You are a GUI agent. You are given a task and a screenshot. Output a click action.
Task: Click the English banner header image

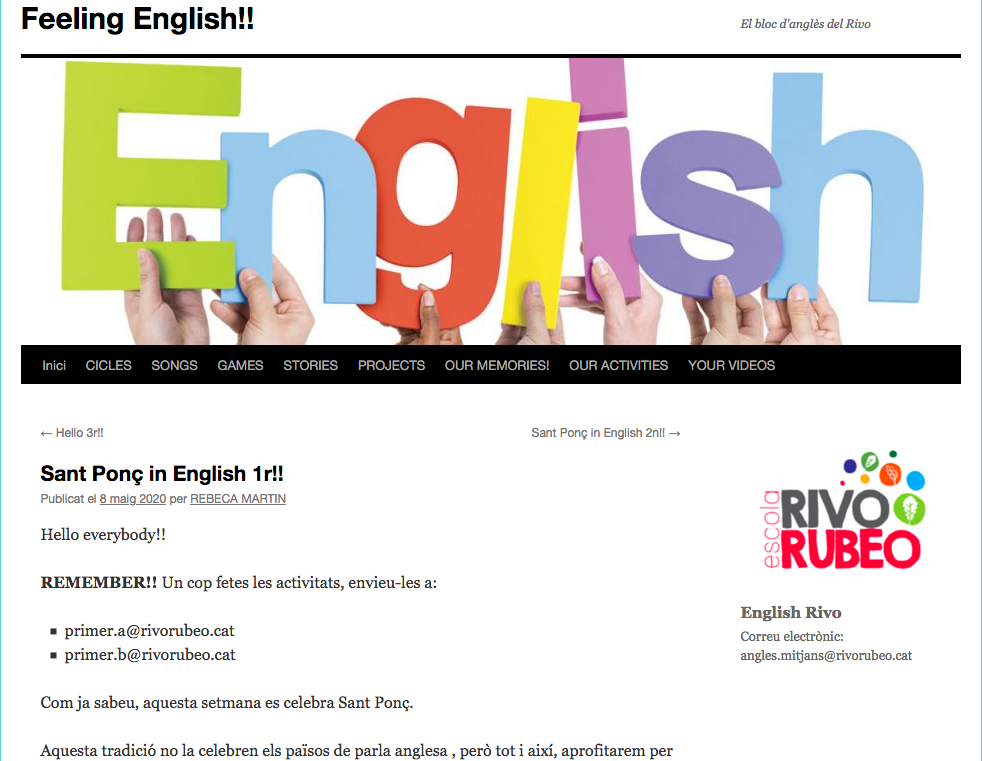point(490,200)
